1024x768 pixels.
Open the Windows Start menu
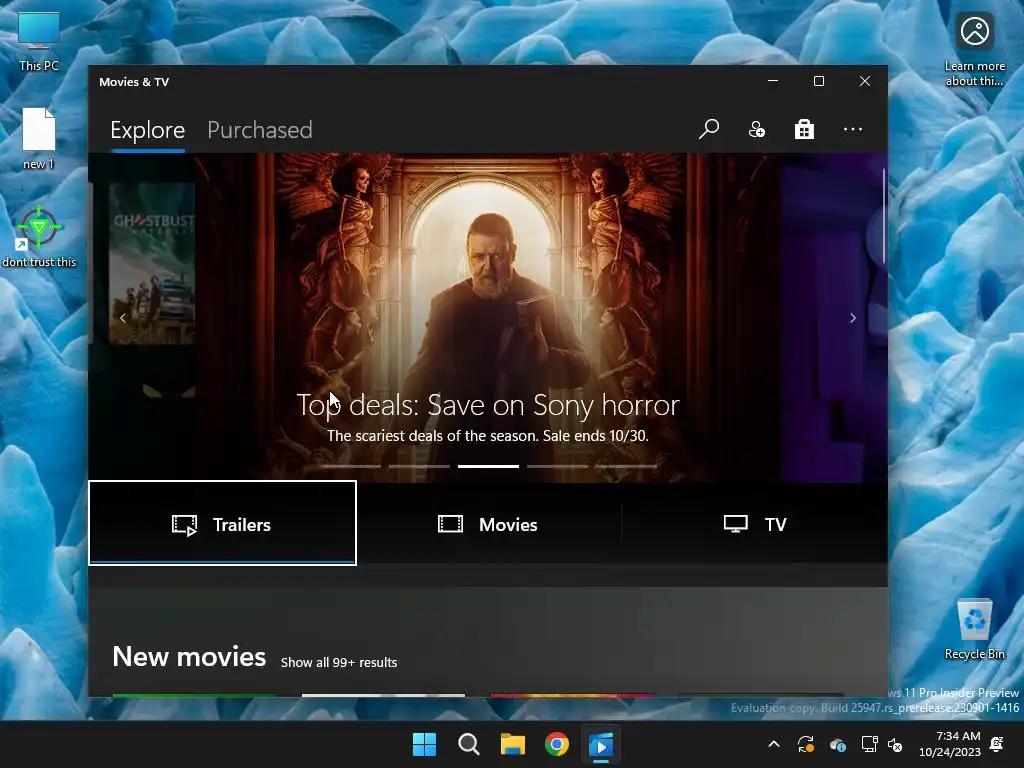[x=424, y=744]
